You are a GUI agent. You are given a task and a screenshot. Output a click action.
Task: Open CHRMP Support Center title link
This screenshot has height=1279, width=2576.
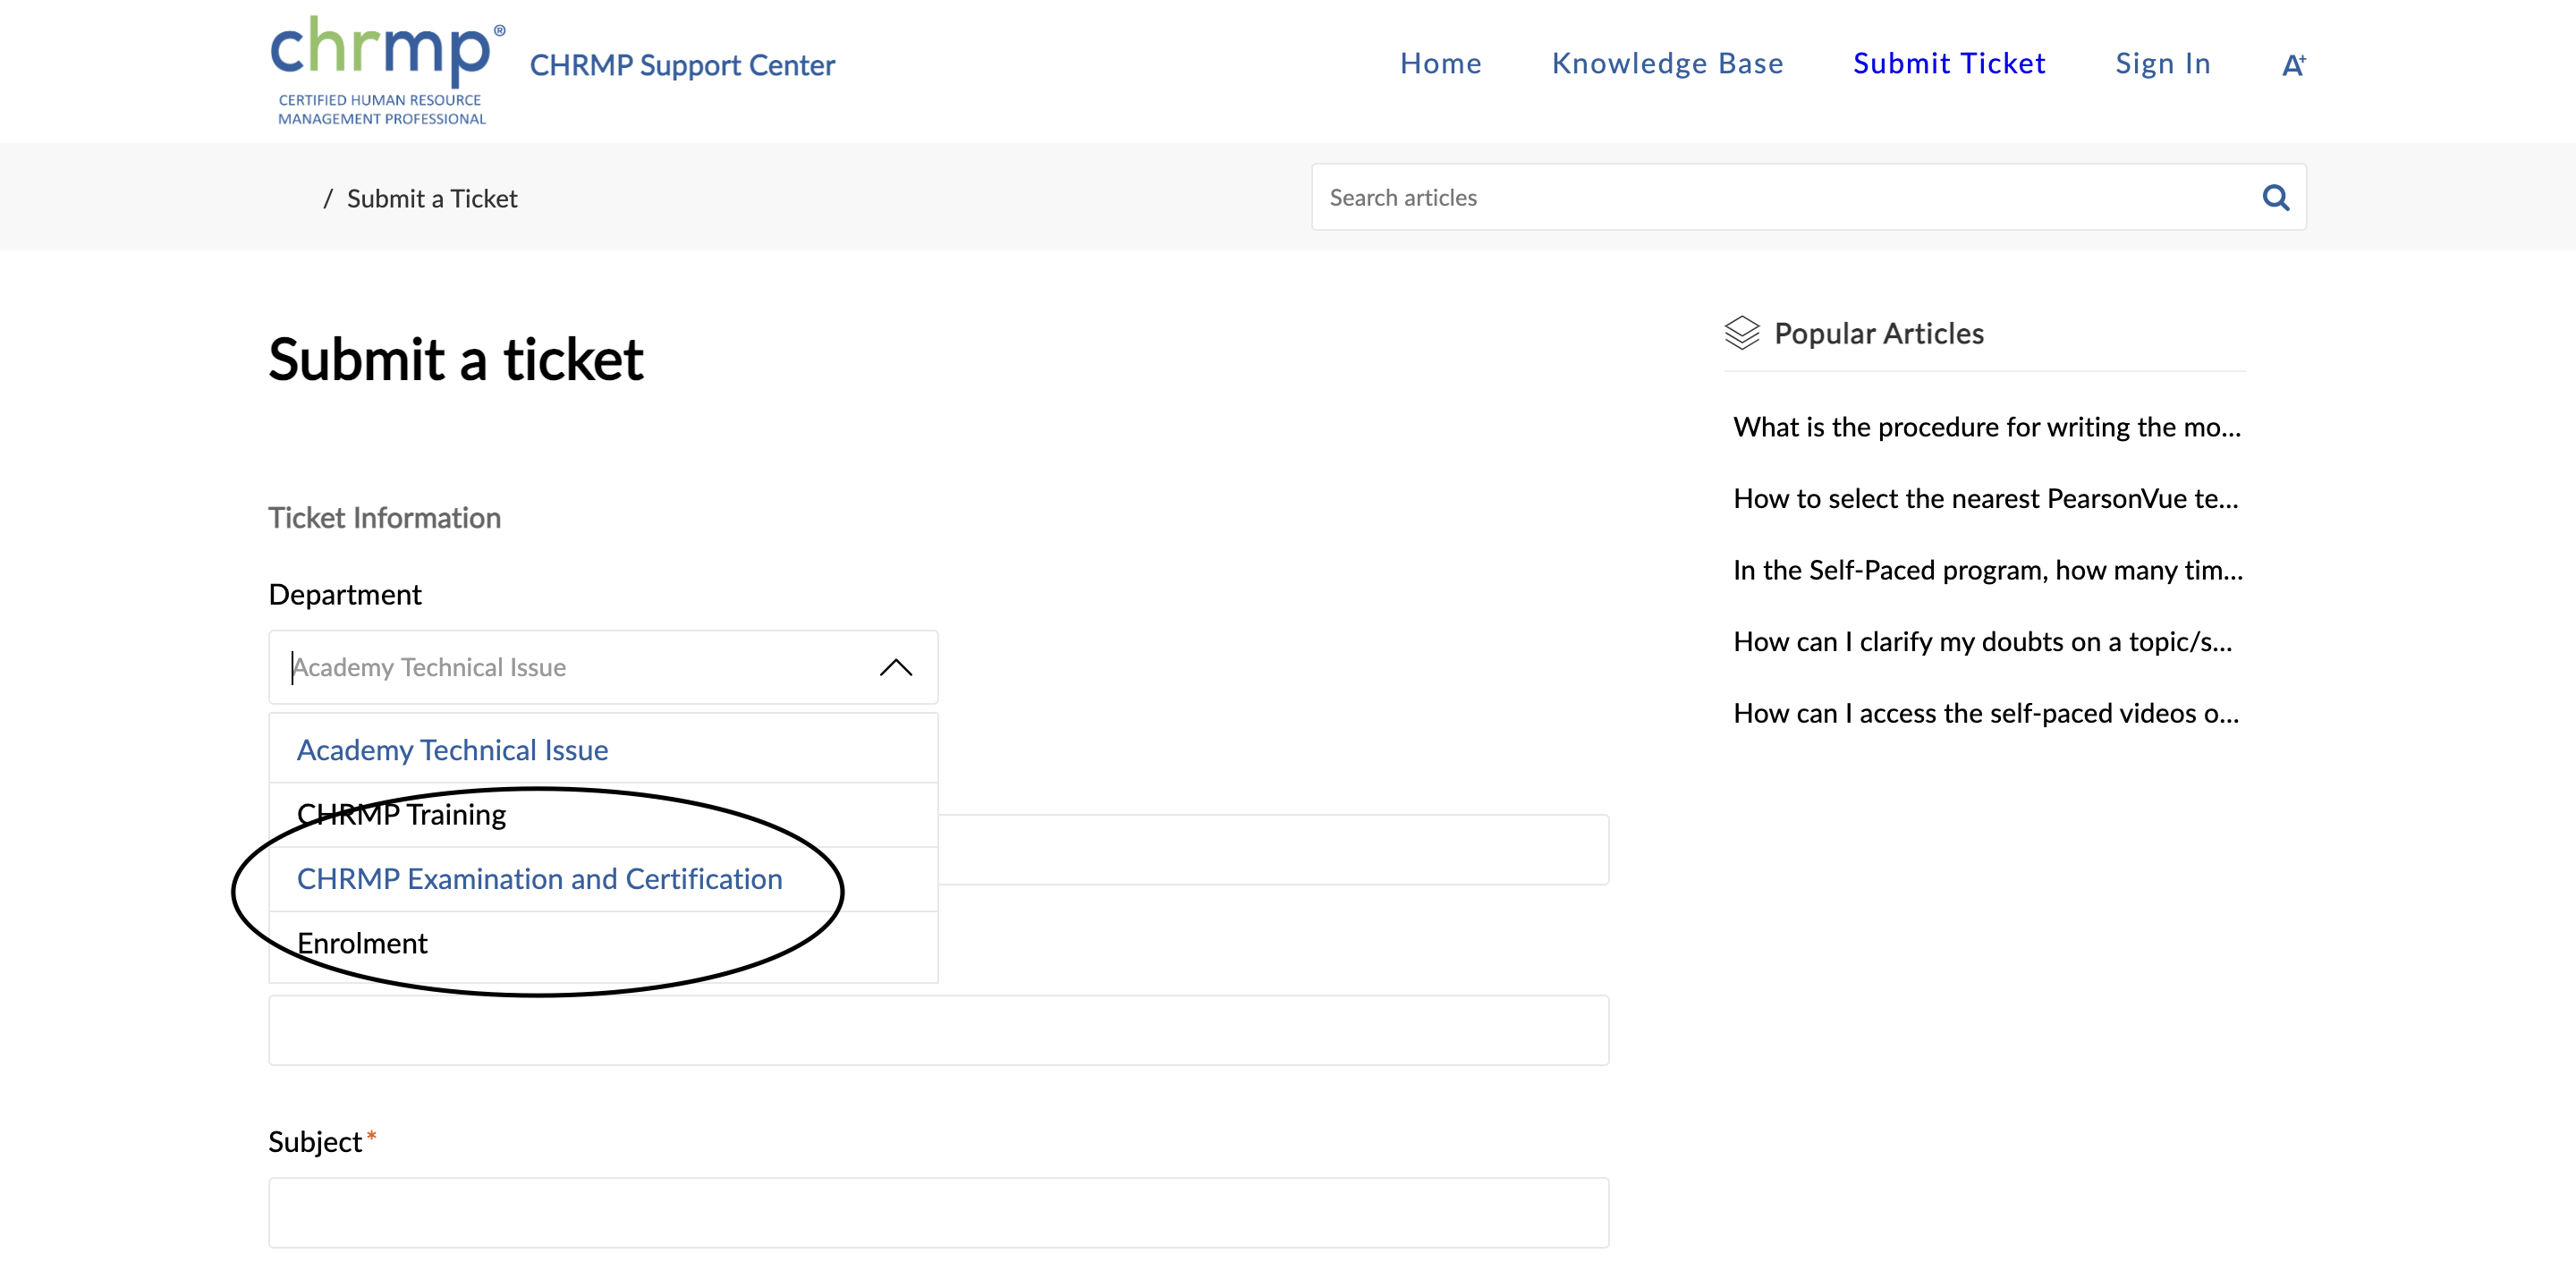point(682,66)
